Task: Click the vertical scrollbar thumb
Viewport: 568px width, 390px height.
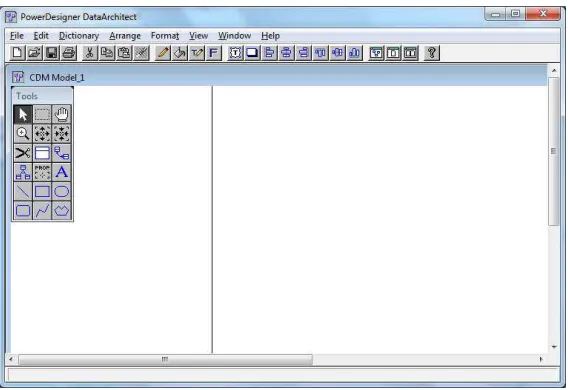Action: coord(554,151)
